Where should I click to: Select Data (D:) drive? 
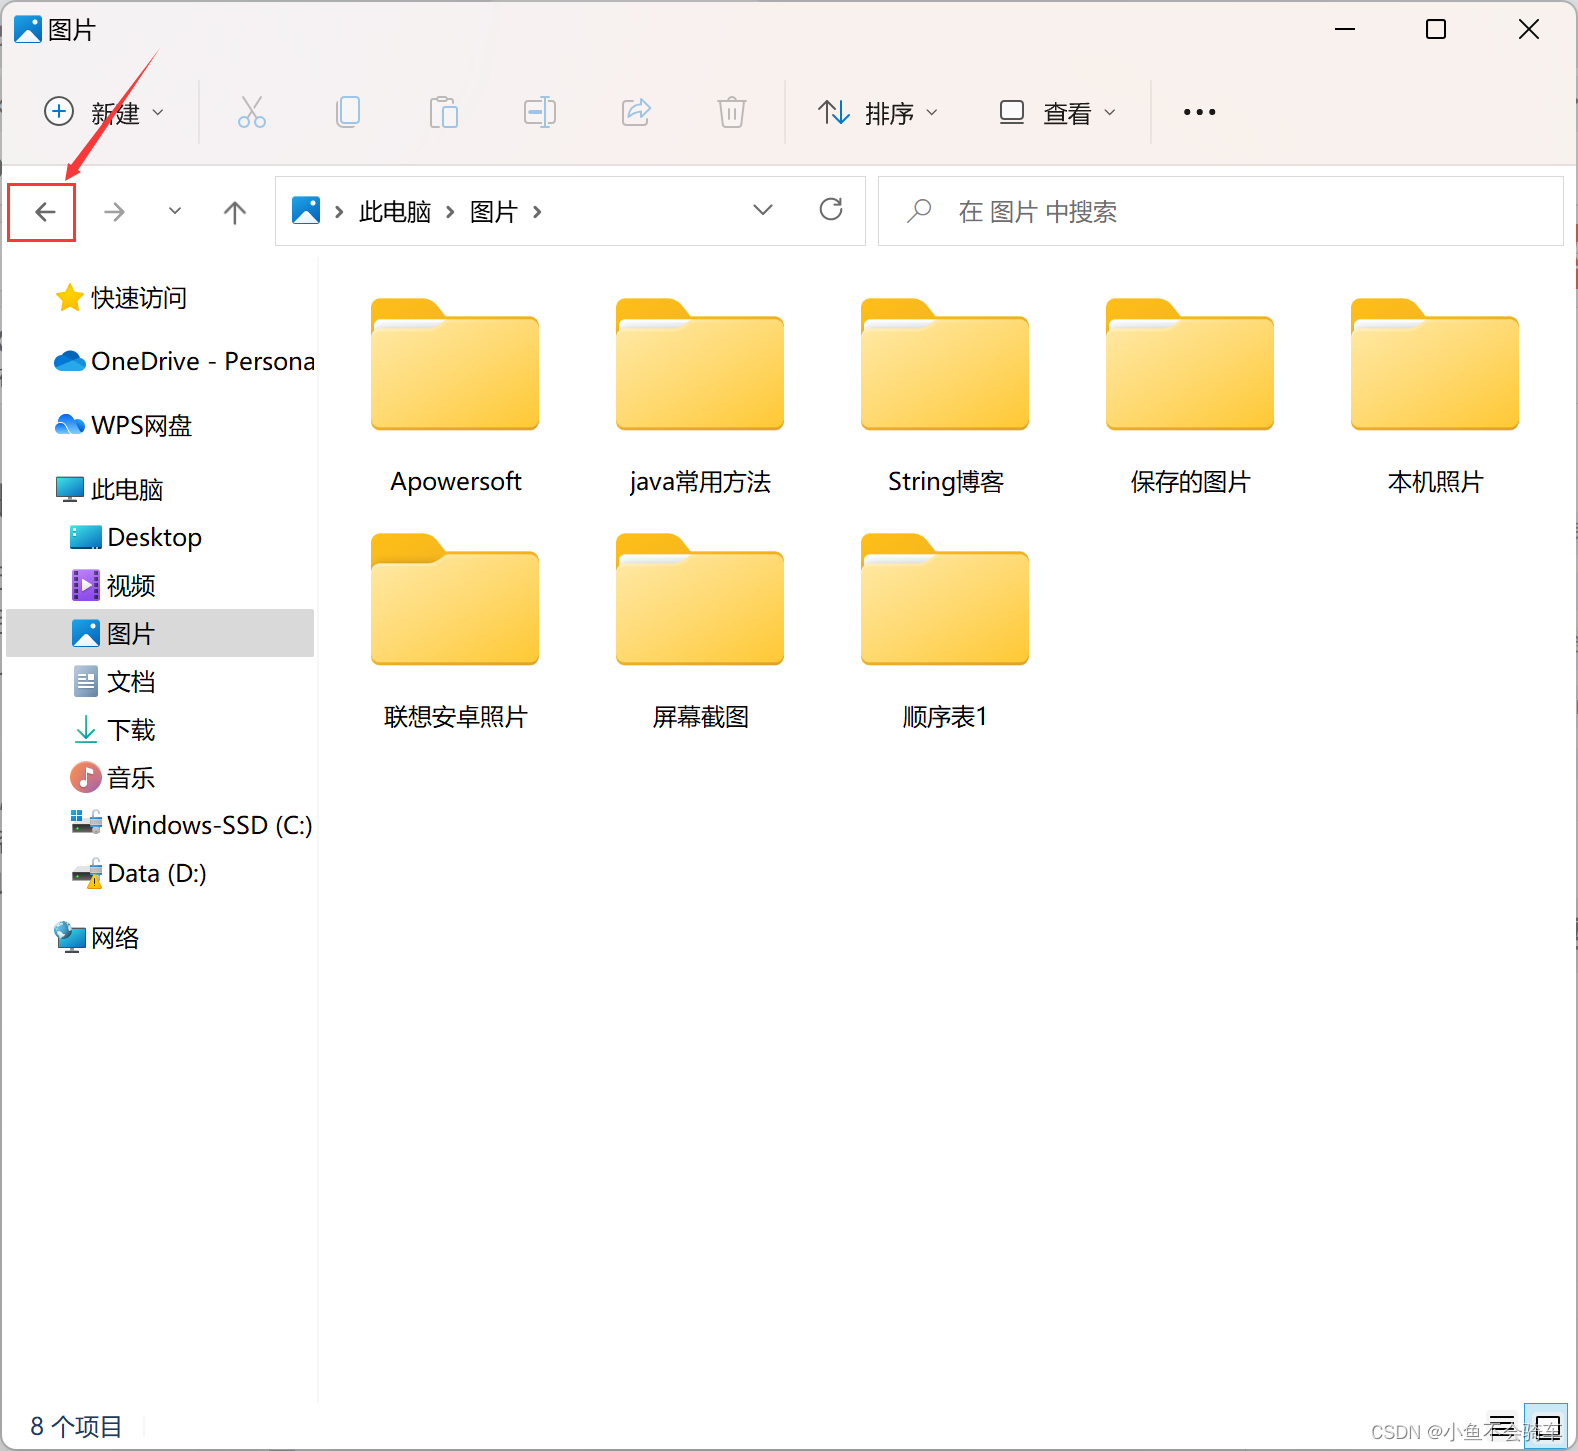(157, 873)
